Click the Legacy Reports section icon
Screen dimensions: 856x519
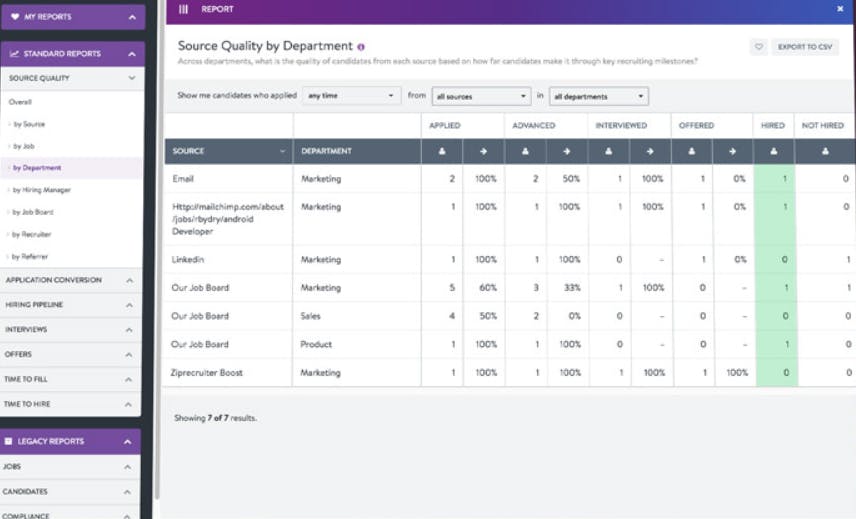tap(8, 441)
